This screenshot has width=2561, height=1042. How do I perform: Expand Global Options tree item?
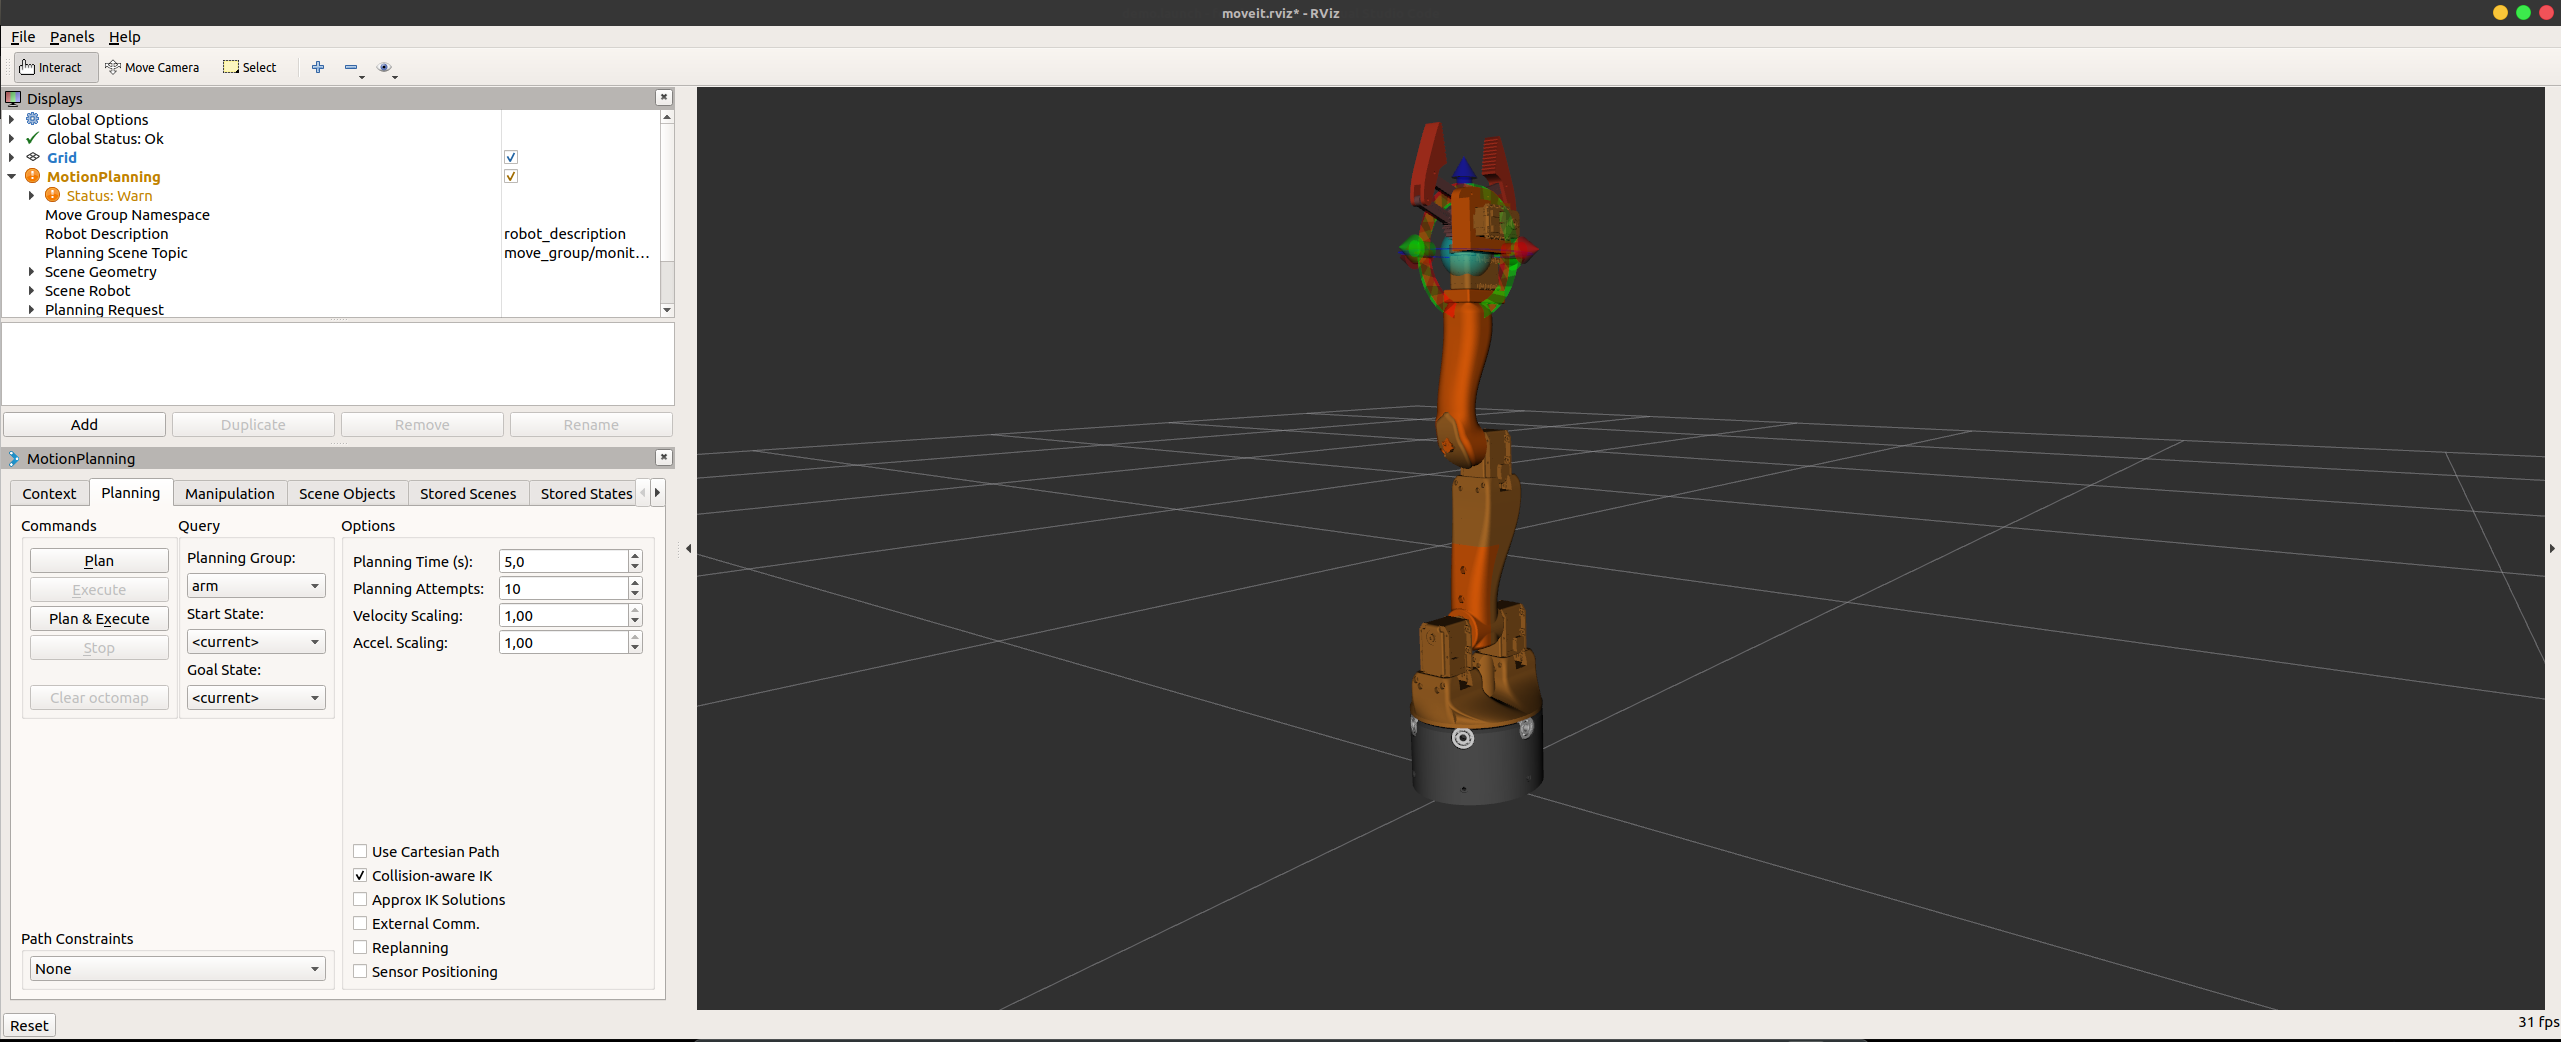[x=12, y=119]
